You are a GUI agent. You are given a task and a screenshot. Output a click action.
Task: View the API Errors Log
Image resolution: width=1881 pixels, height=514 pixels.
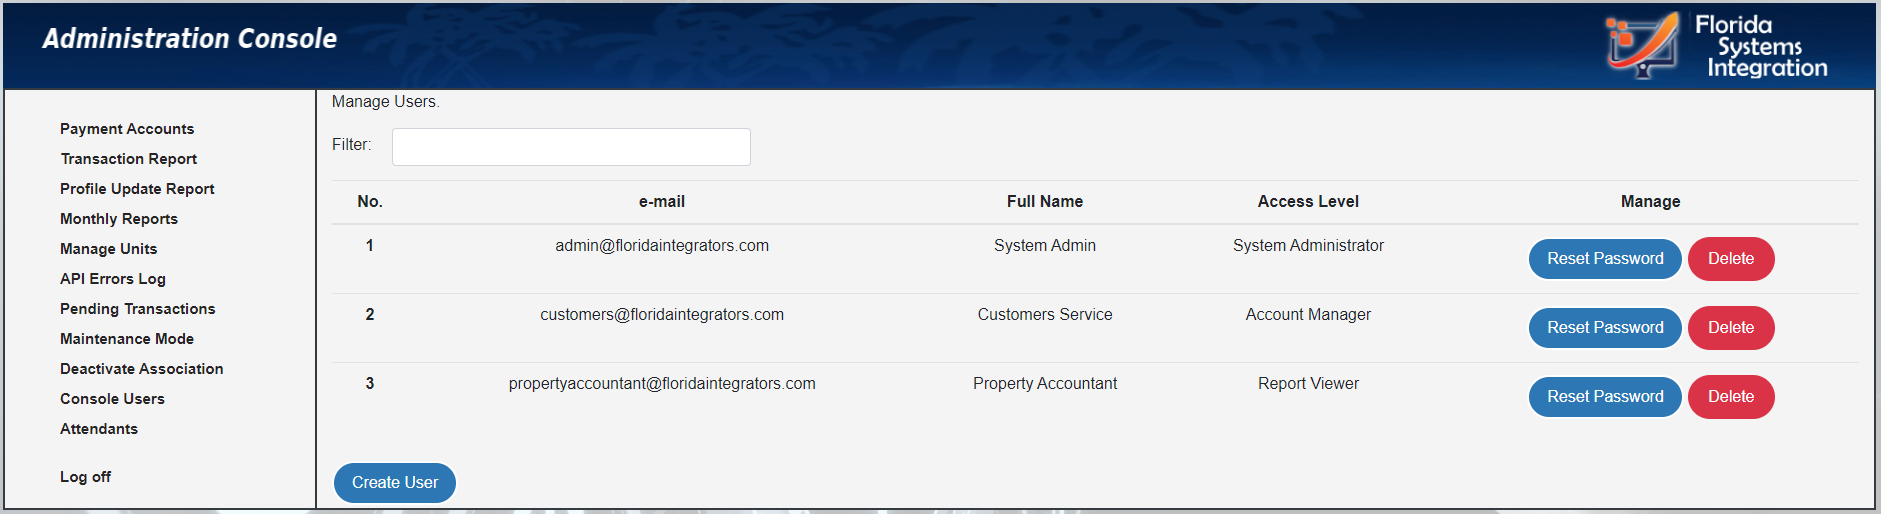point(113,279)
